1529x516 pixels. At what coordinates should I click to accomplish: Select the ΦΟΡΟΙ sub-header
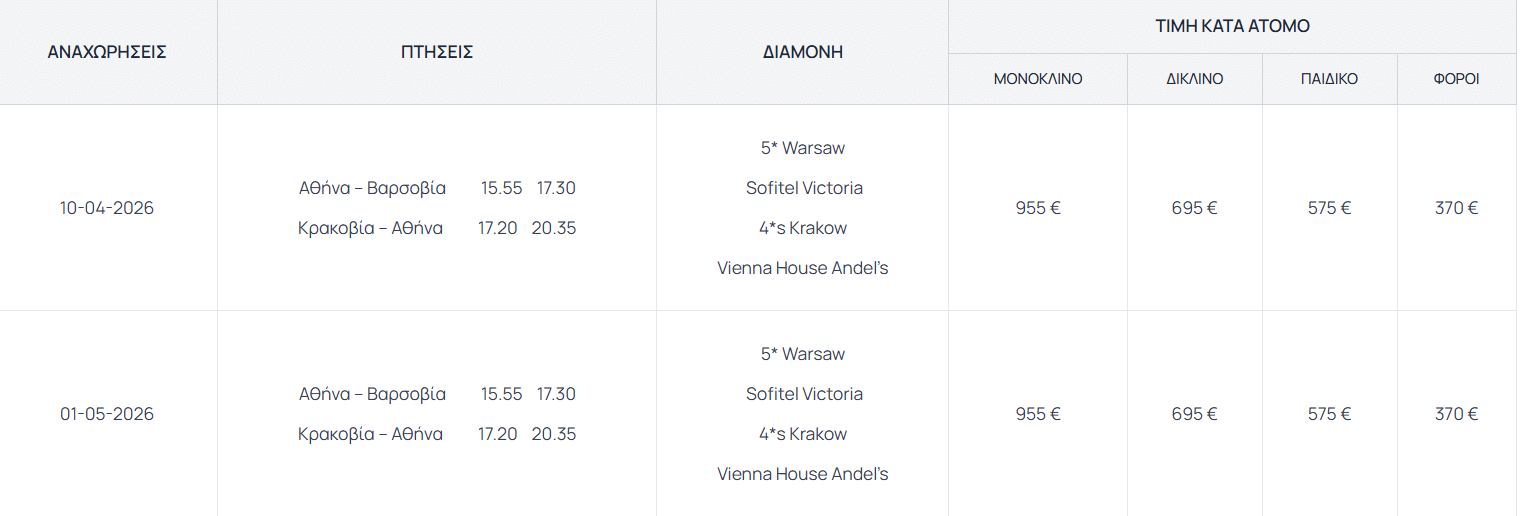pos(1456,79)
